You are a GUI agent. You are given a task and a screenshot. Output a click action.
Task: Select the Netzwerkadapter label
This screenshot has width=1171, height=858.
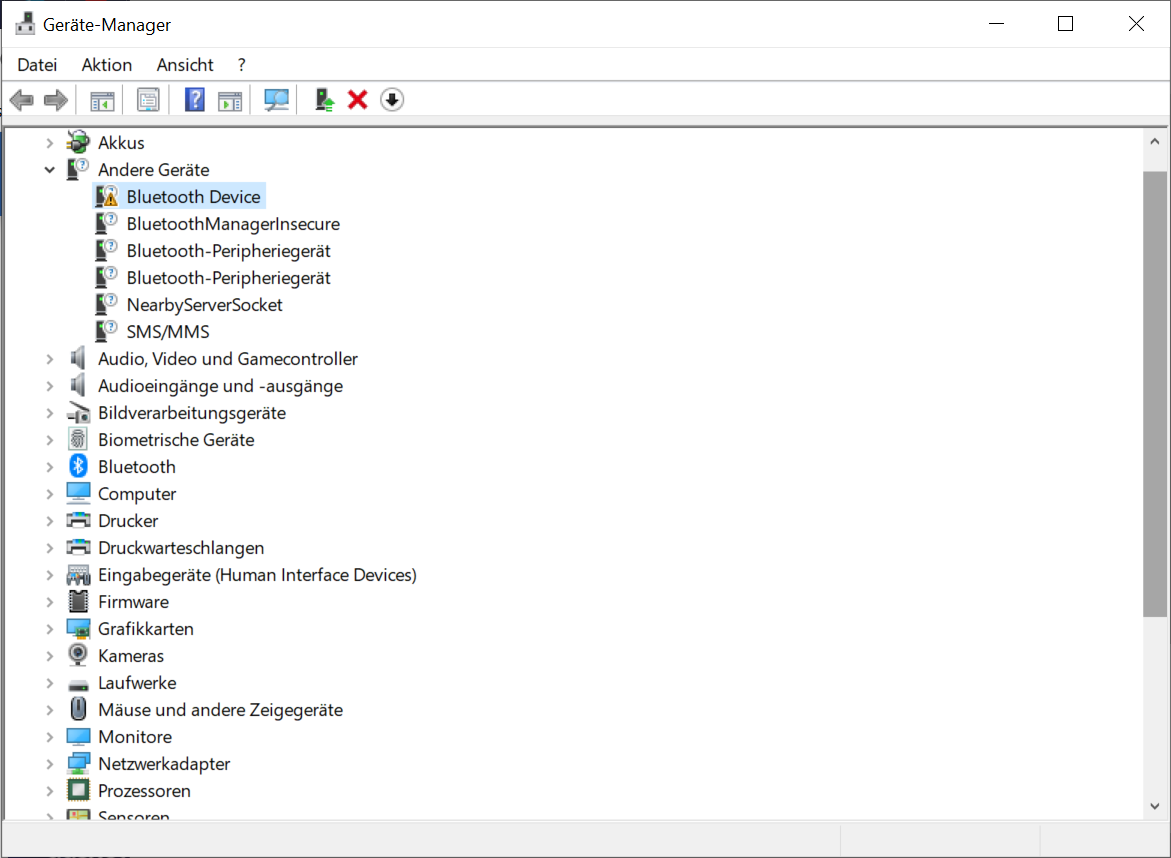point(164,764)
